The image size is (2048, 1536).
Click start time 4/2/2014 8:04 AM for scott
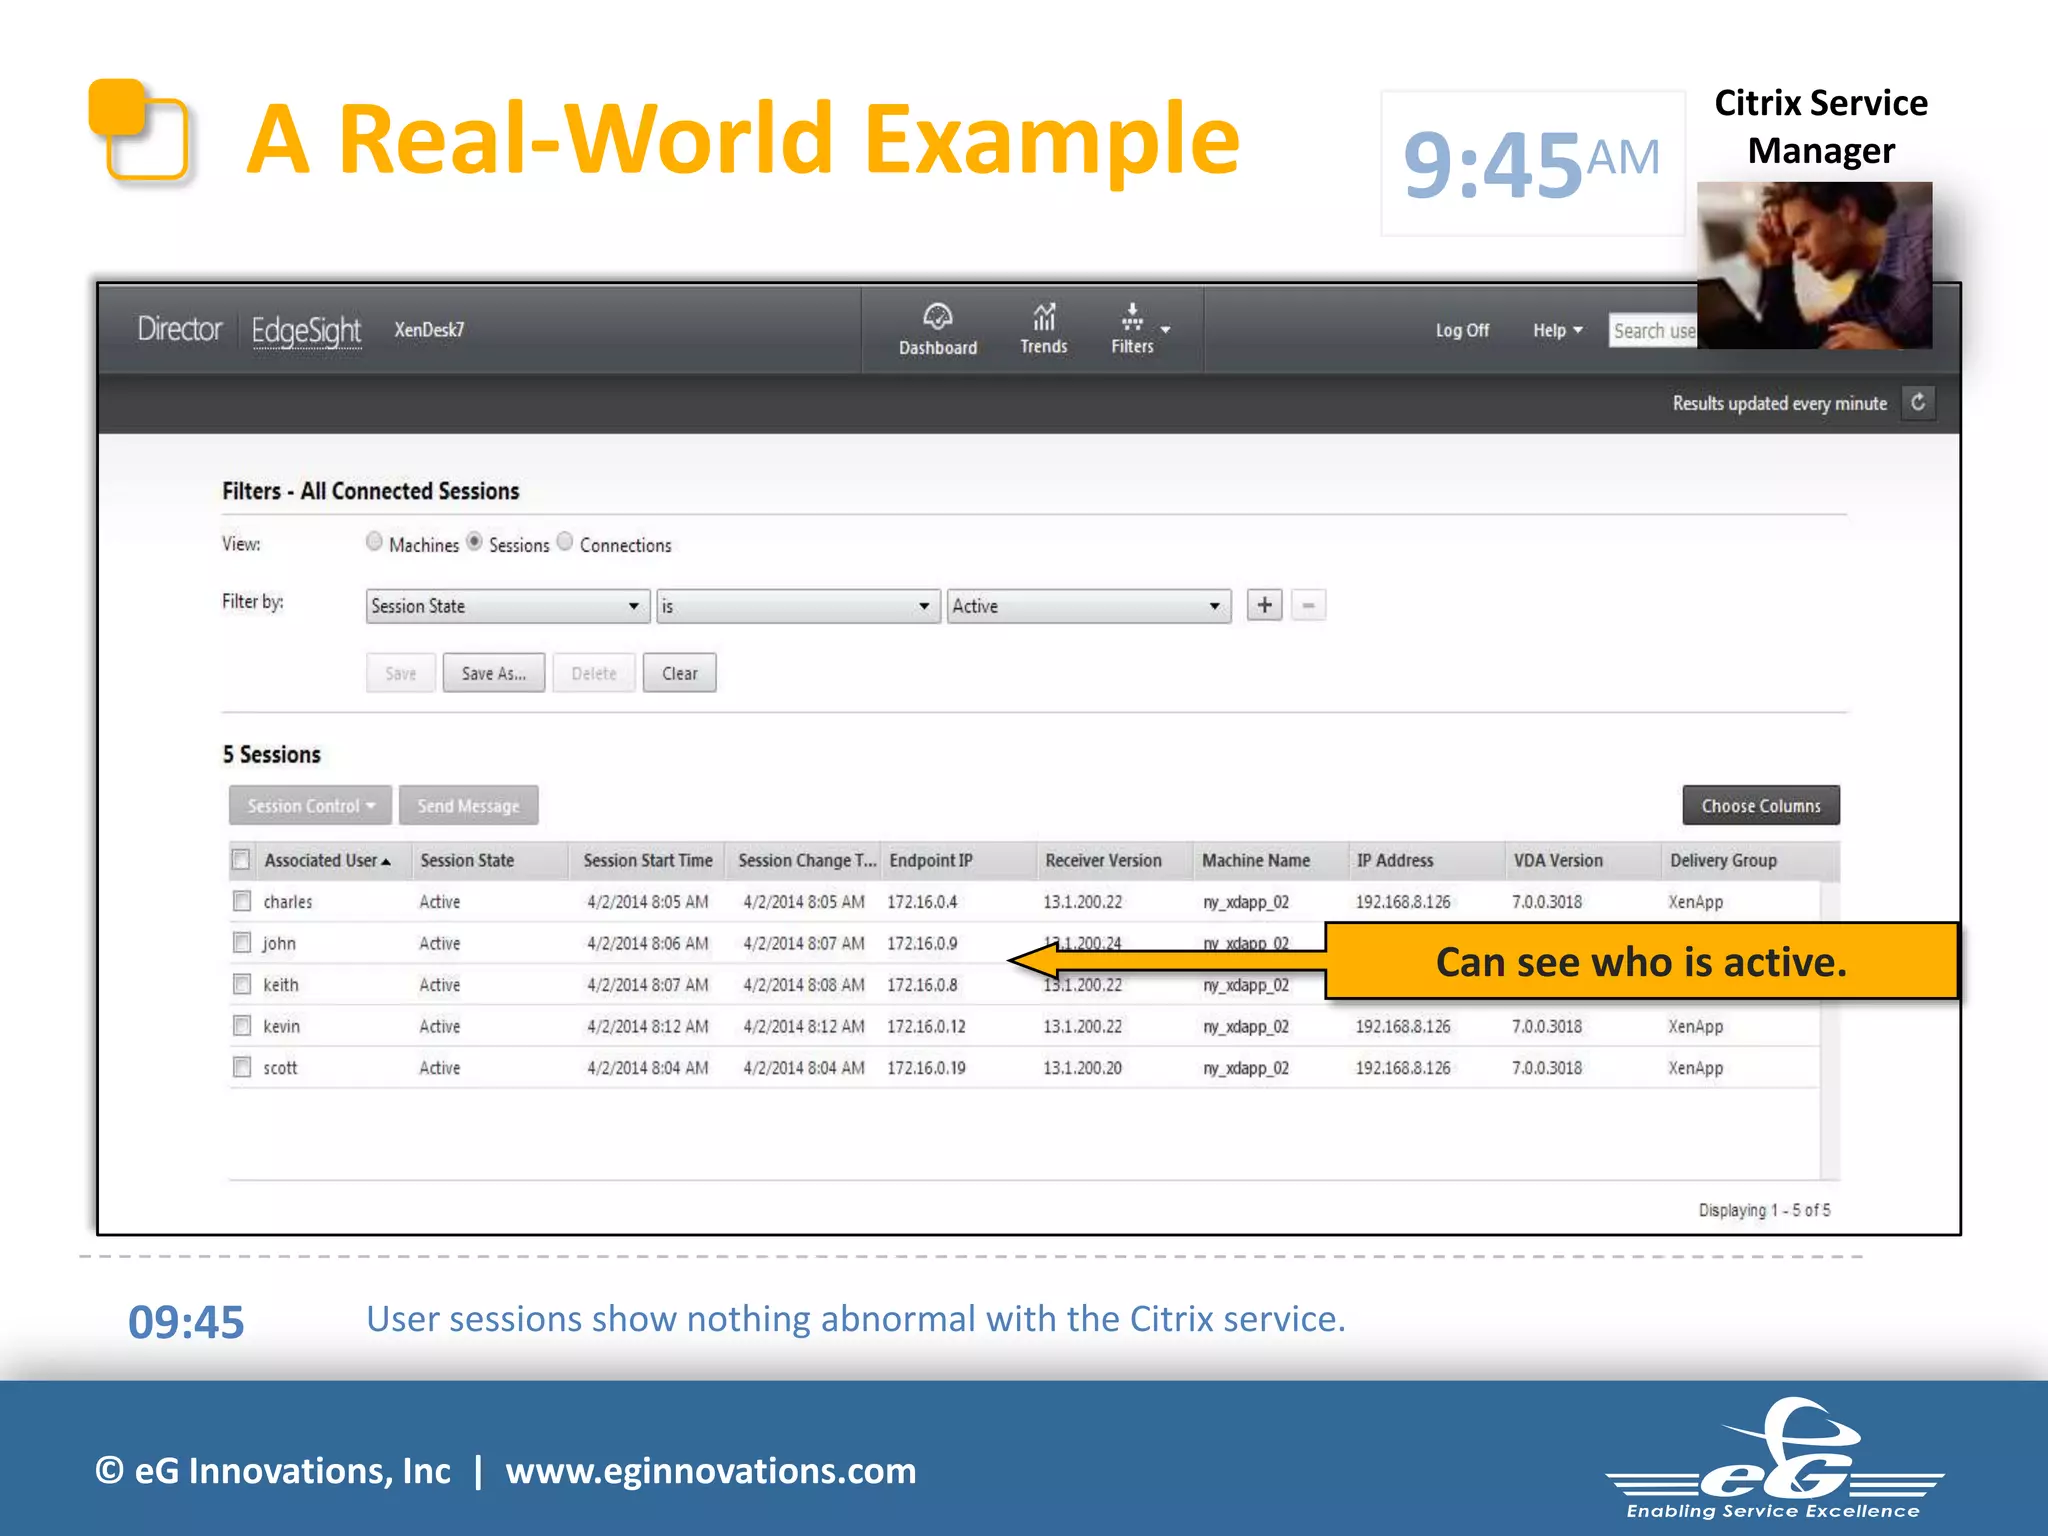tap(648, 1068)
